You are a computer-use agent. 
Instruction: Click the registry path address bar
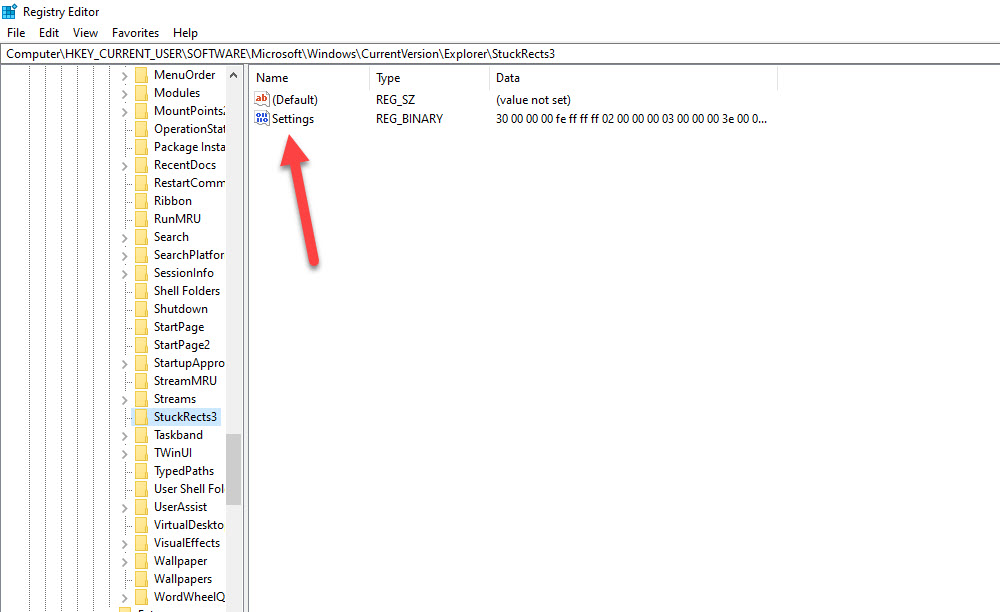500,53
